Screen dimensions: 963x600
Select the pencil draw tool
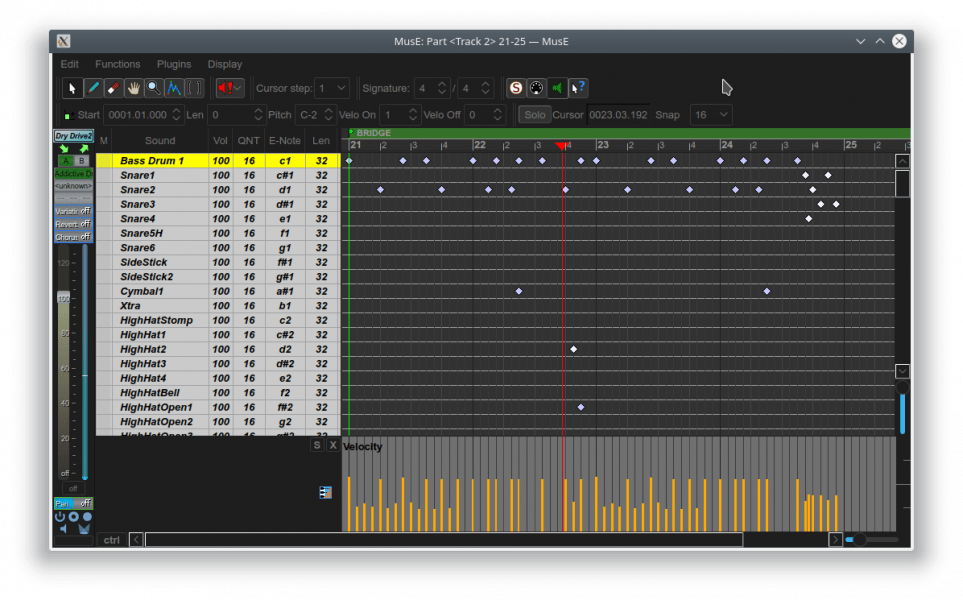[x=93, y=88]
